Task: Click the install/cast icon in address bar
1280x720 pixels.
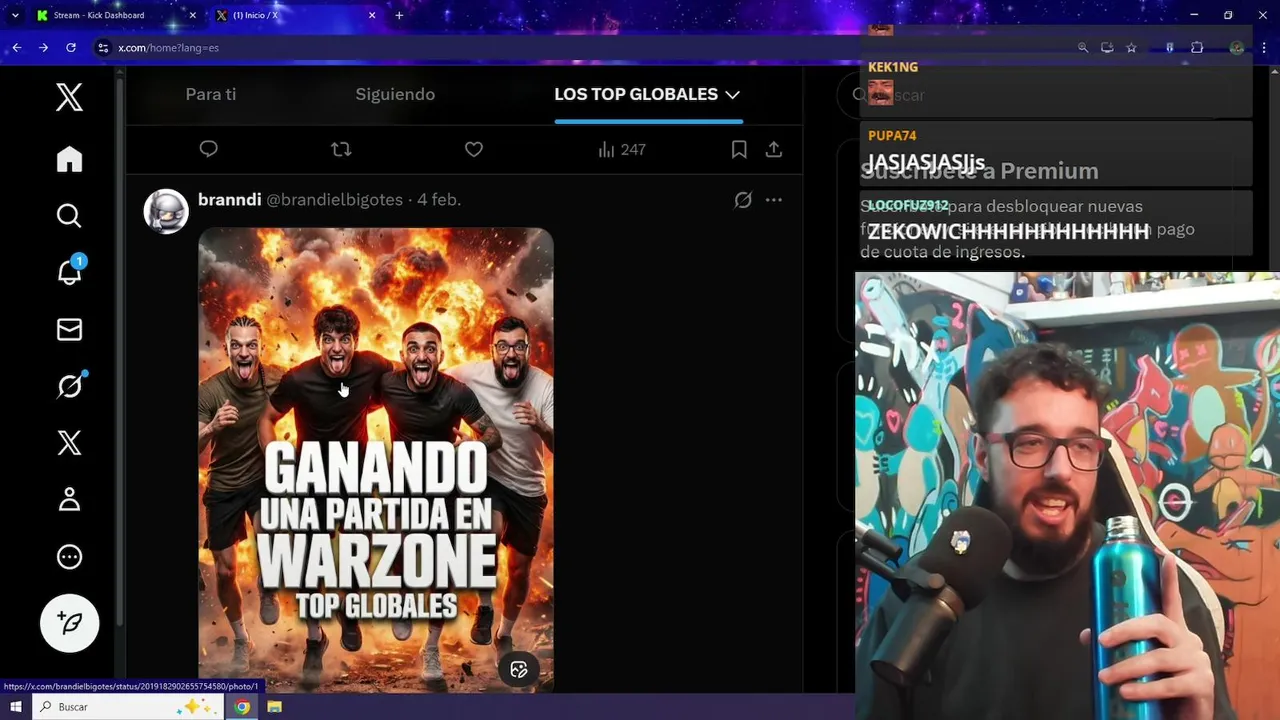Action: [1107, 47]
